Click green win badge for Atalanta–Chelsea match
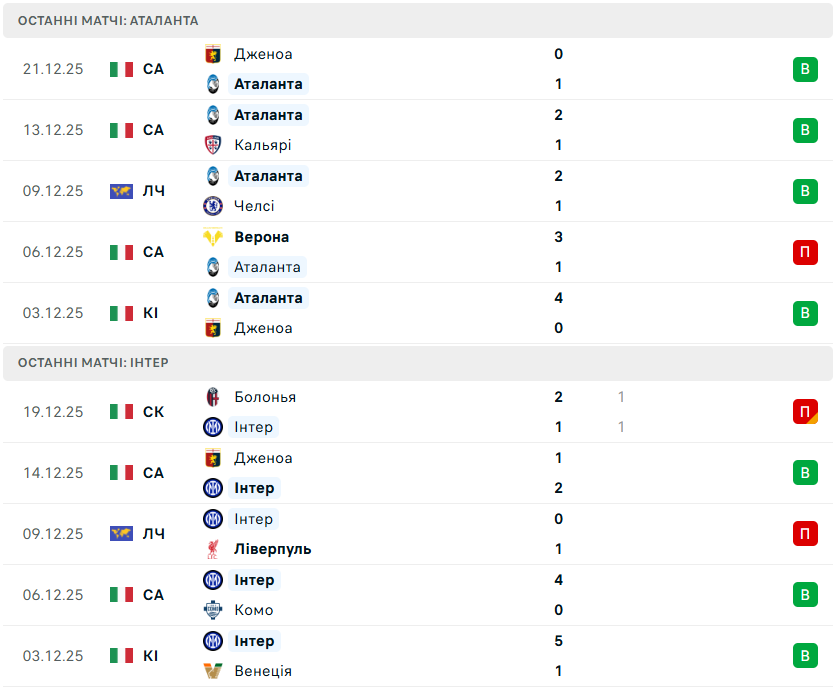The height and width of the screenshot is (690, 837). click(805, 191)
